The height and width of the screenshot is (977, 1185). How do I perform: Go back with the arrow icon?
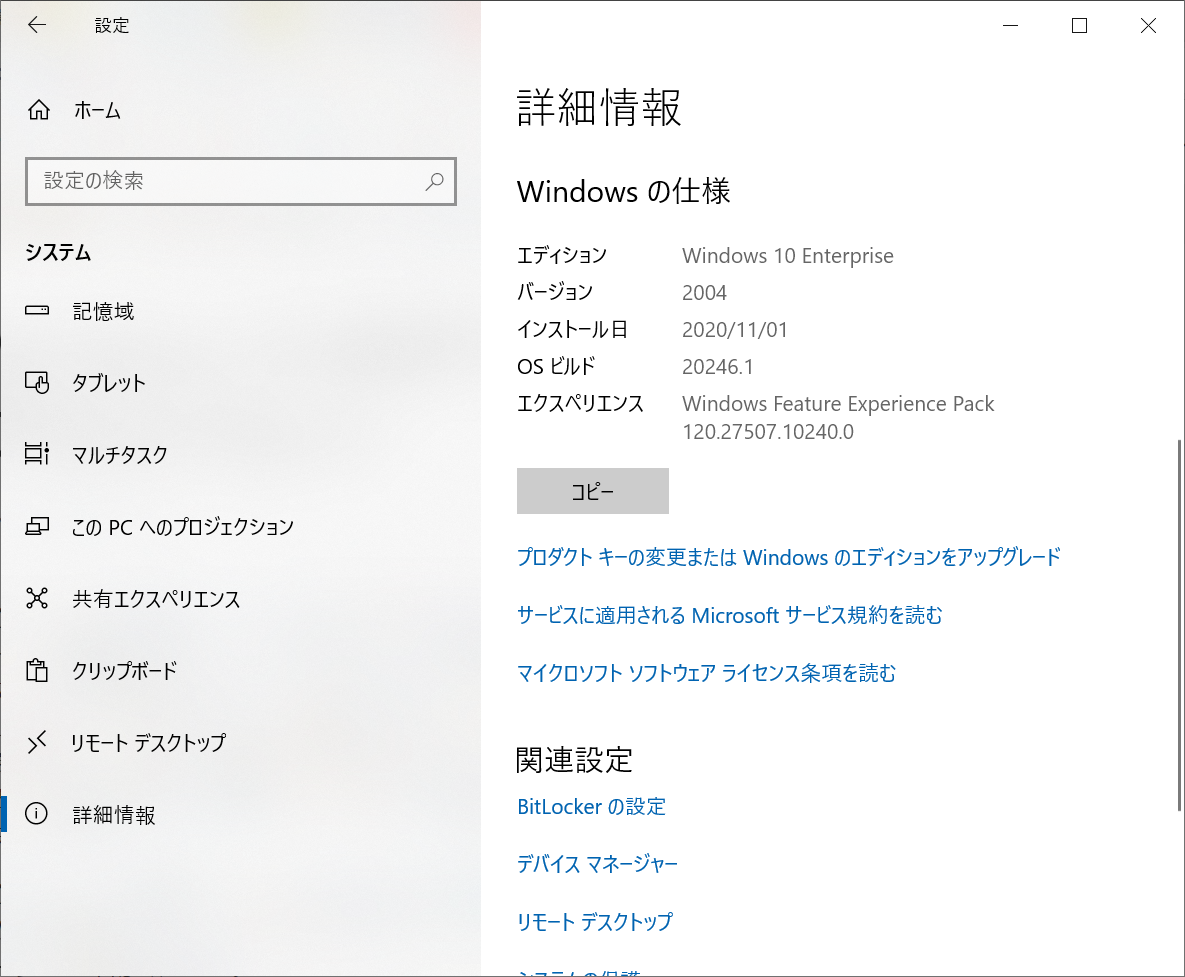click(x=36, y=25)
